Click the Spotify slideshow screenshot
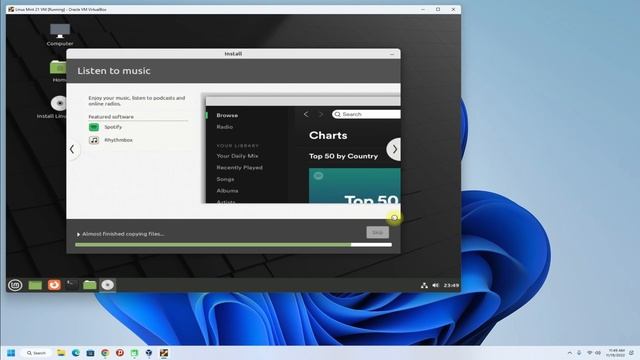640x360 pixels. (302, 149)
